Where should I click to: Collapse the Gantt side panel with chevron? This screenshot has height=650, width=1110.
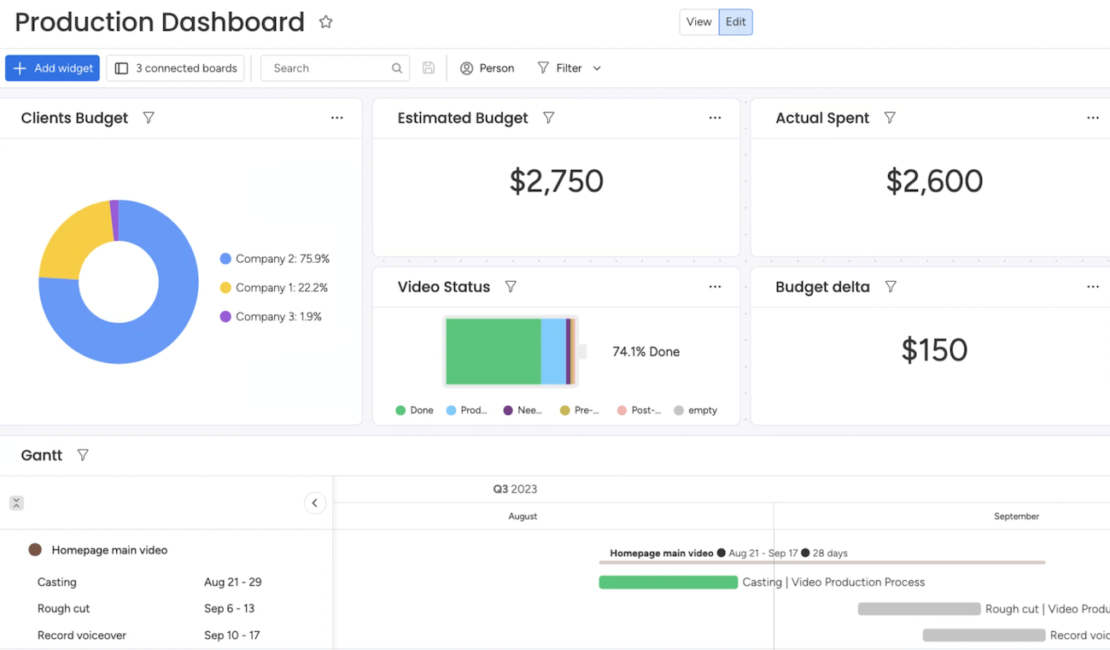[315, 503]
